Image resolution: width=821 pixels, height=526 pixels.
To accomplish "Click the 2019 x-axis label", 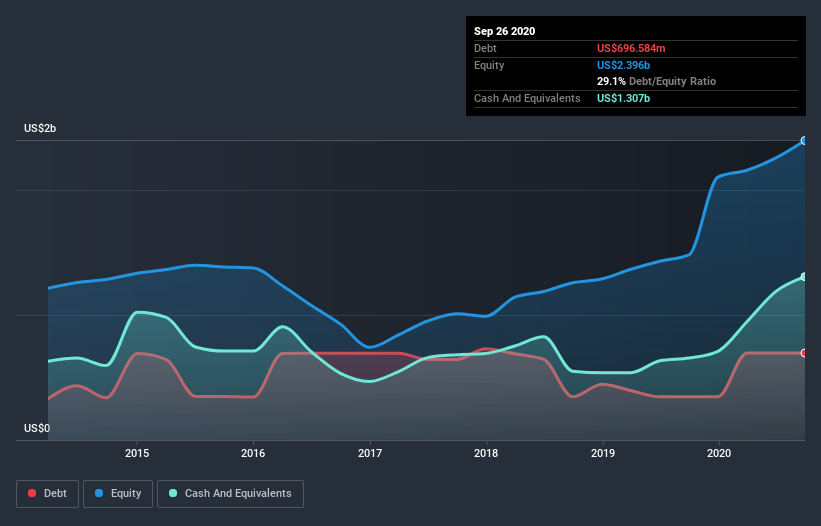I will coord(603,453).
